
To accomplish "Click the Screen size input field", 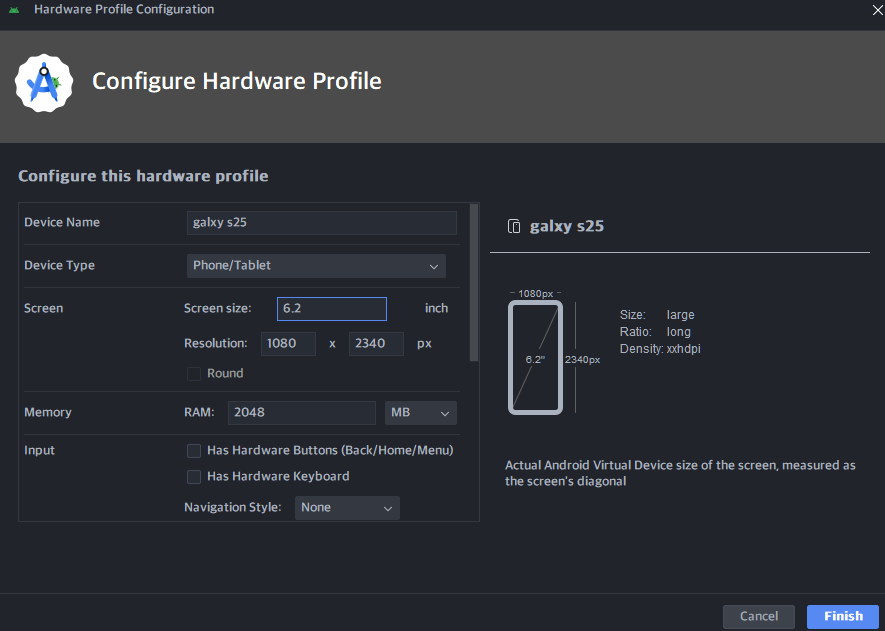I will [332, 309].
